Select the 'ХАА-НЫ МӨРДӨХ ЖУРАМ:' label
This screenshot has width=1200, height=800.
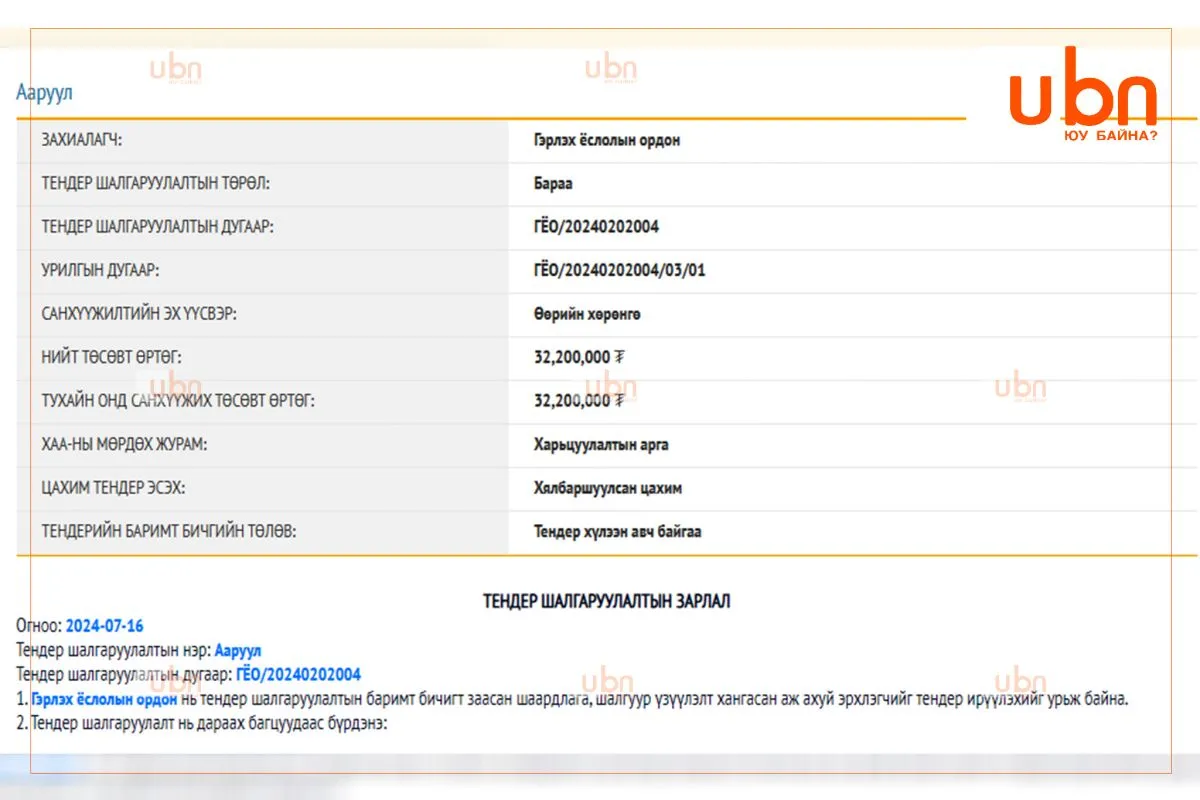pos(125,444)
